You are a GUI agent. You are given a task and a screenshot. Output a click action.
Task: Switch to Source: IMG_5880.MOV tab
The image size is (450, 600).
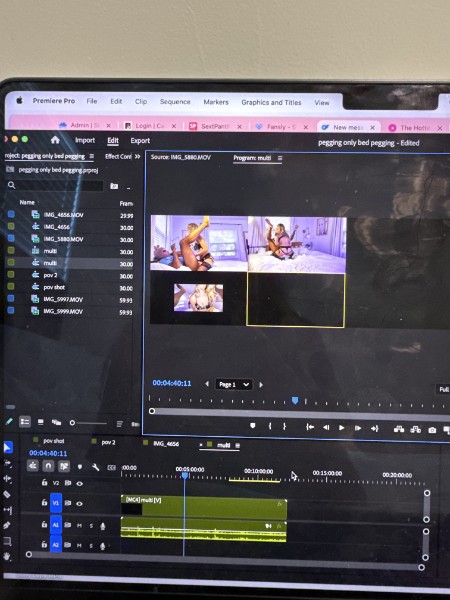pyautogui.click(x=181, y=157)
